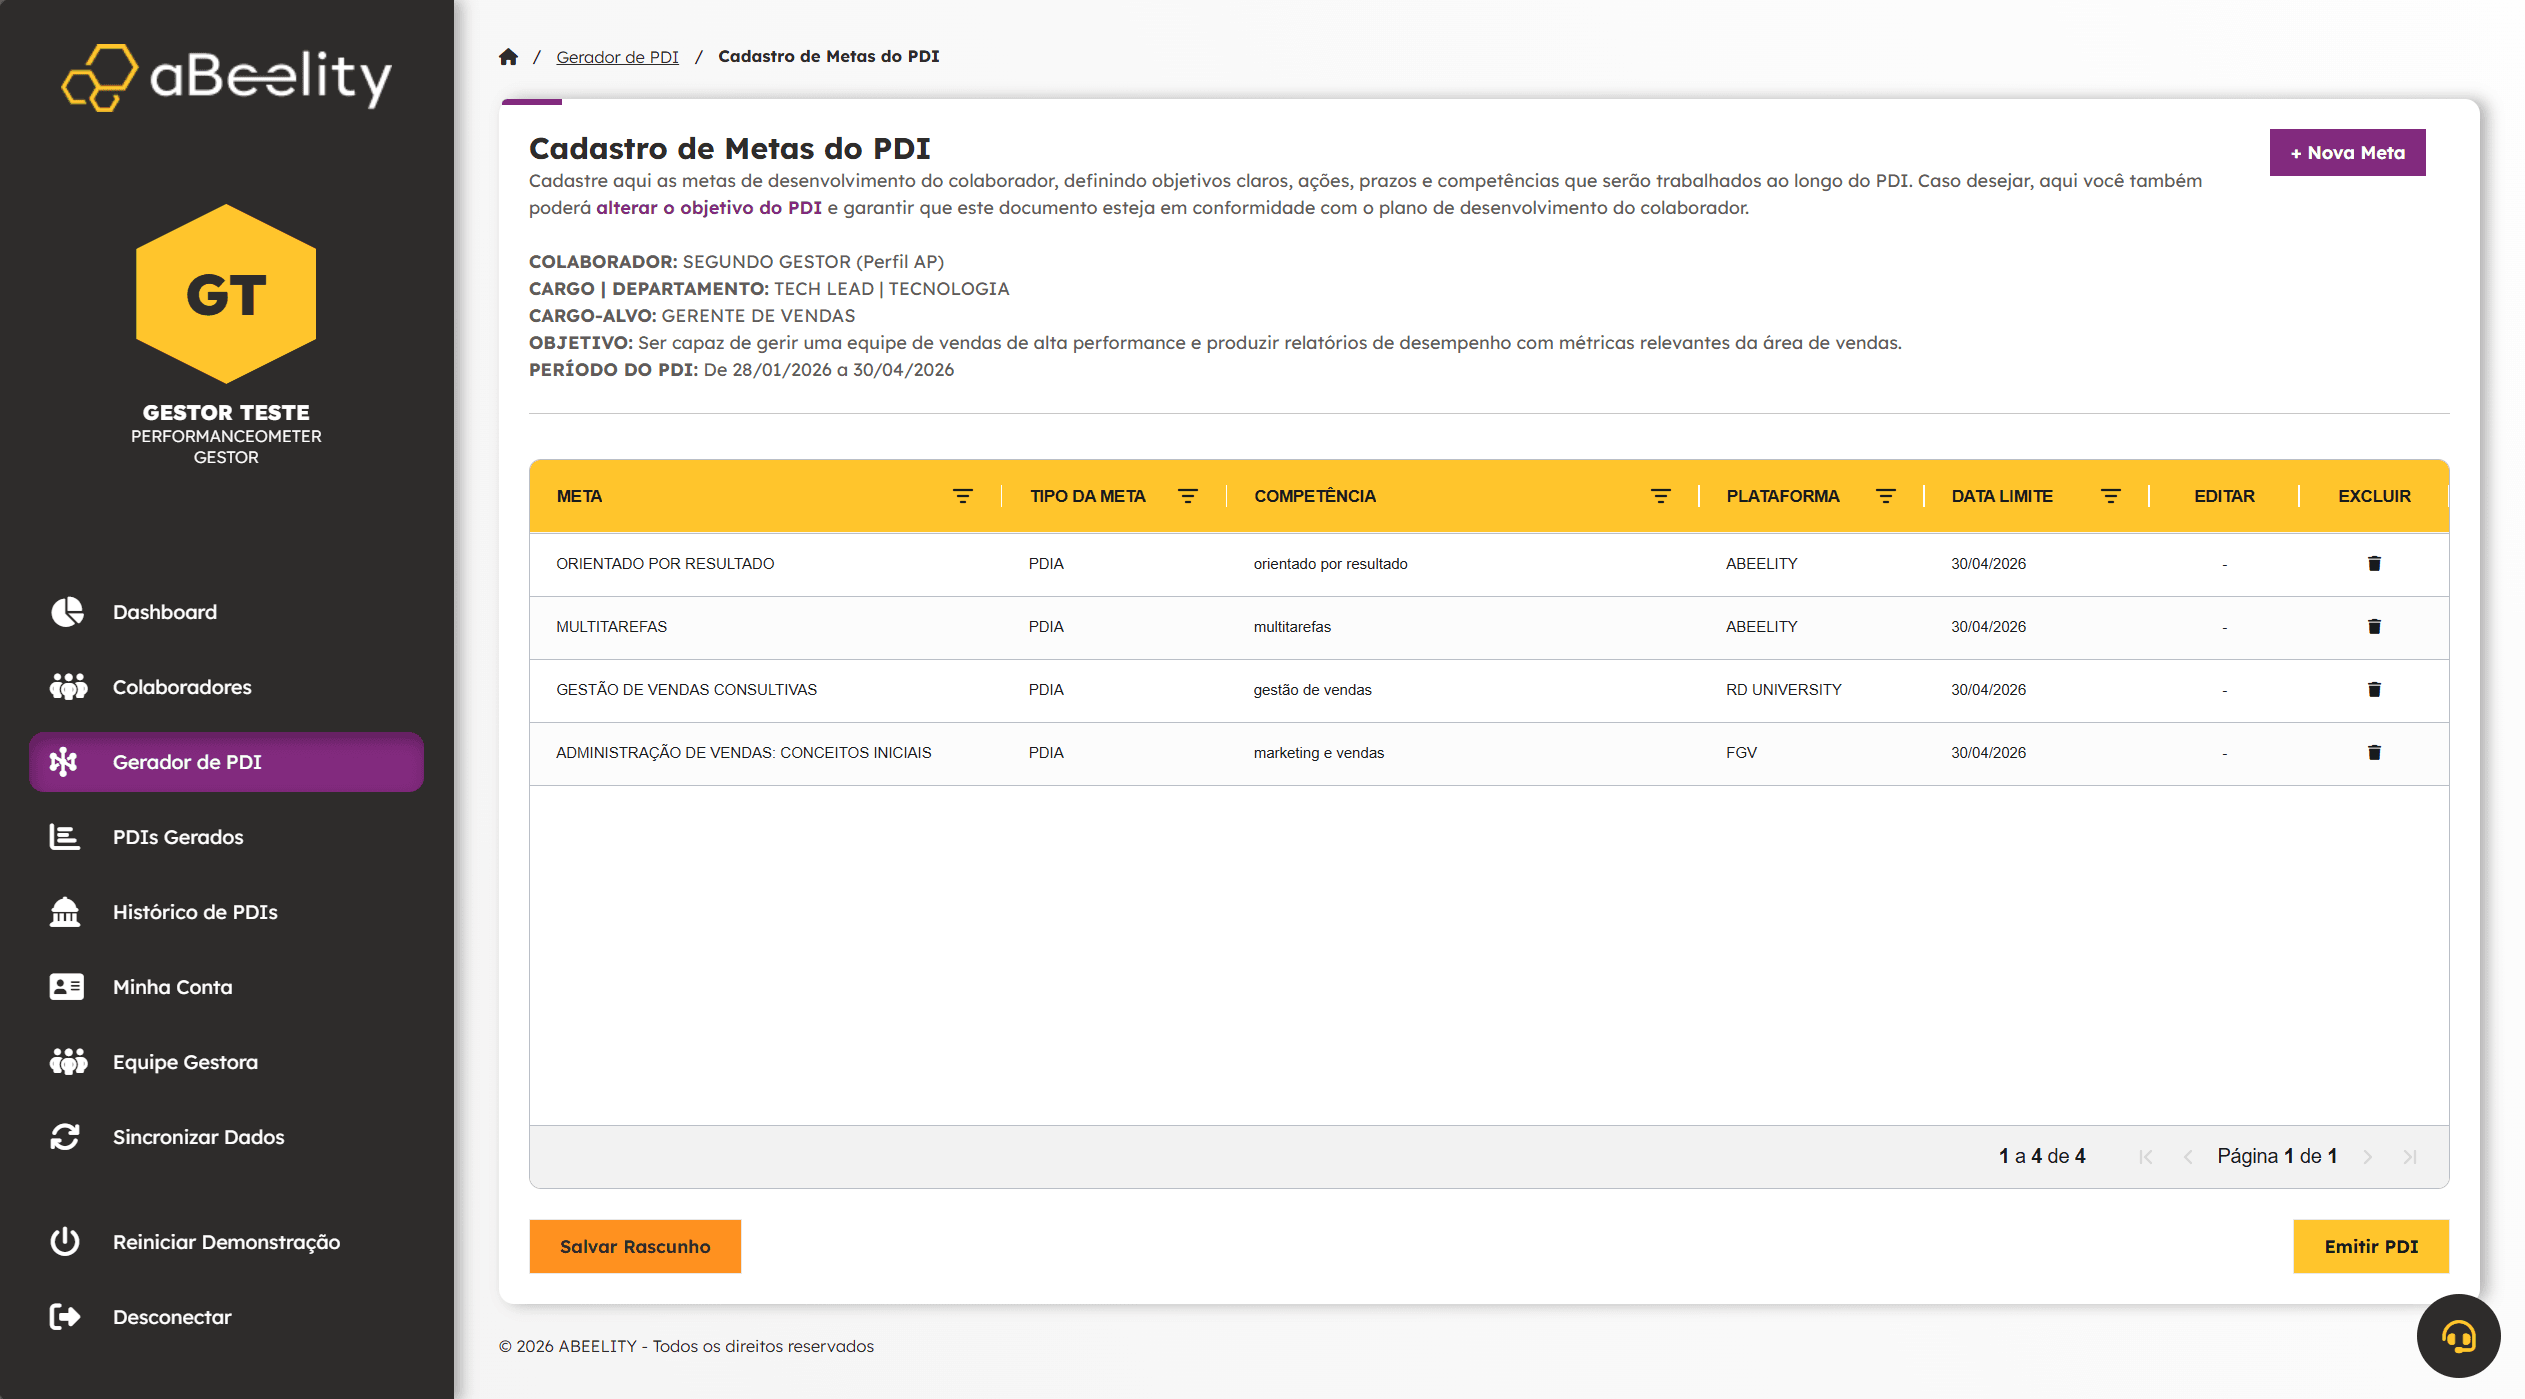2525x1399 pixels.
Task: Open Histórico de PDIs section
Action: (195, 912)
